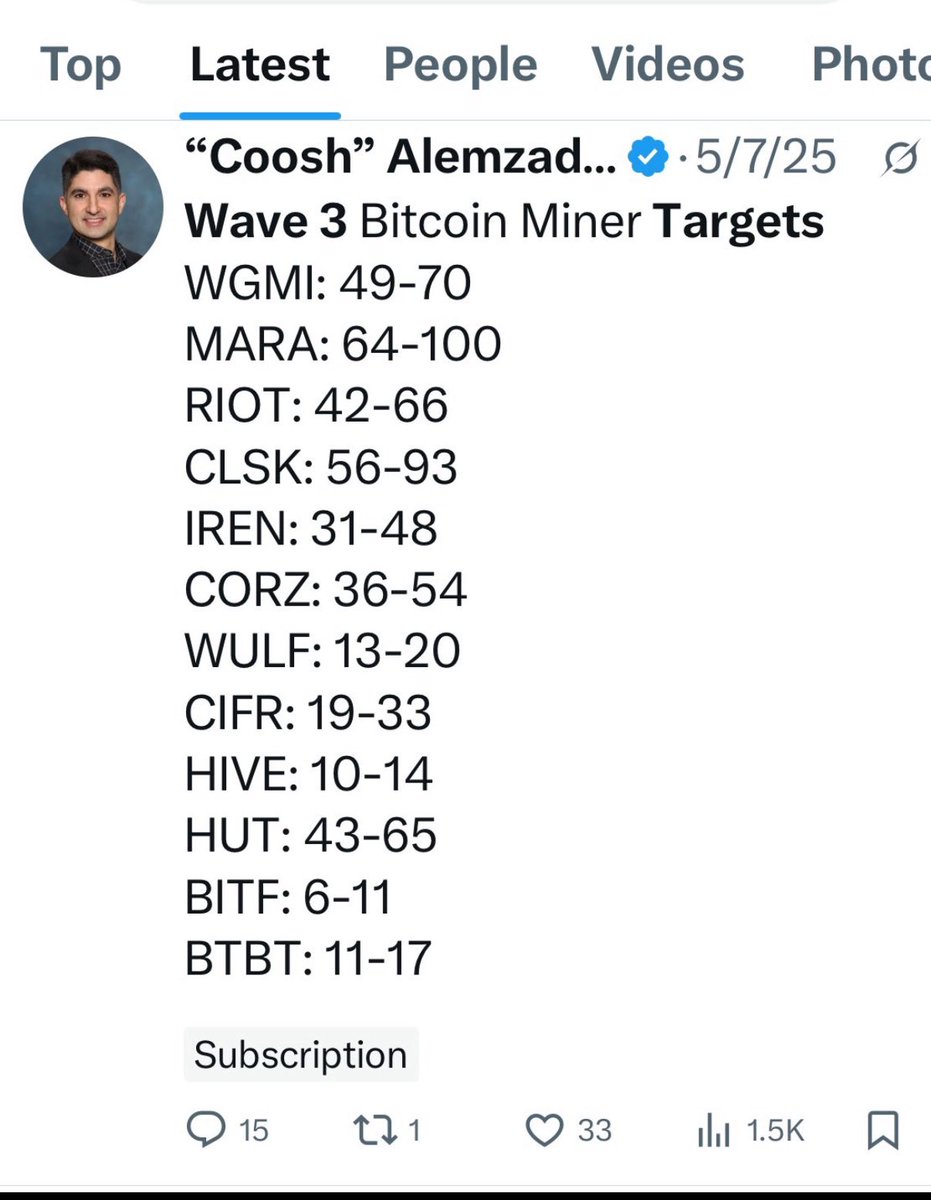
Task: Click the 5/7/25 post date
Action: (x=766, y=158)
